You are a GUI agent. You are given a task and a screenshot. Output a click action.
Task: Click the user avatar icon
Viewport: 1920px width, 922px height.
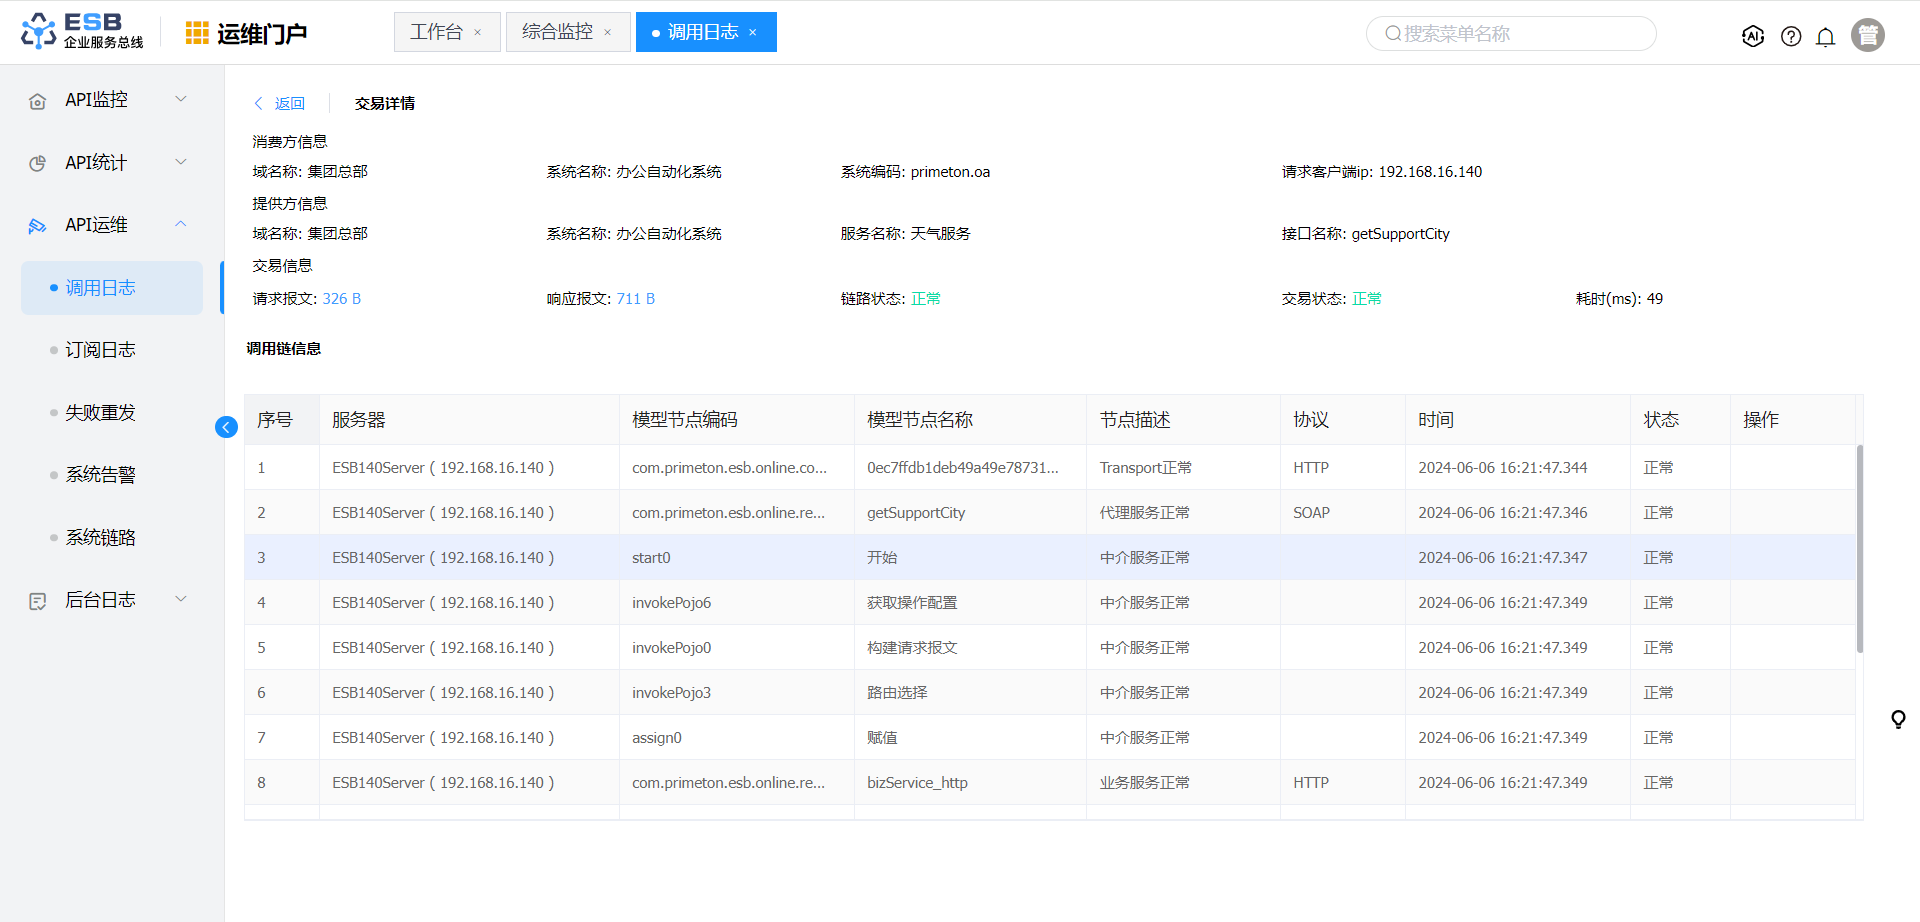(x=1867, y=35)
